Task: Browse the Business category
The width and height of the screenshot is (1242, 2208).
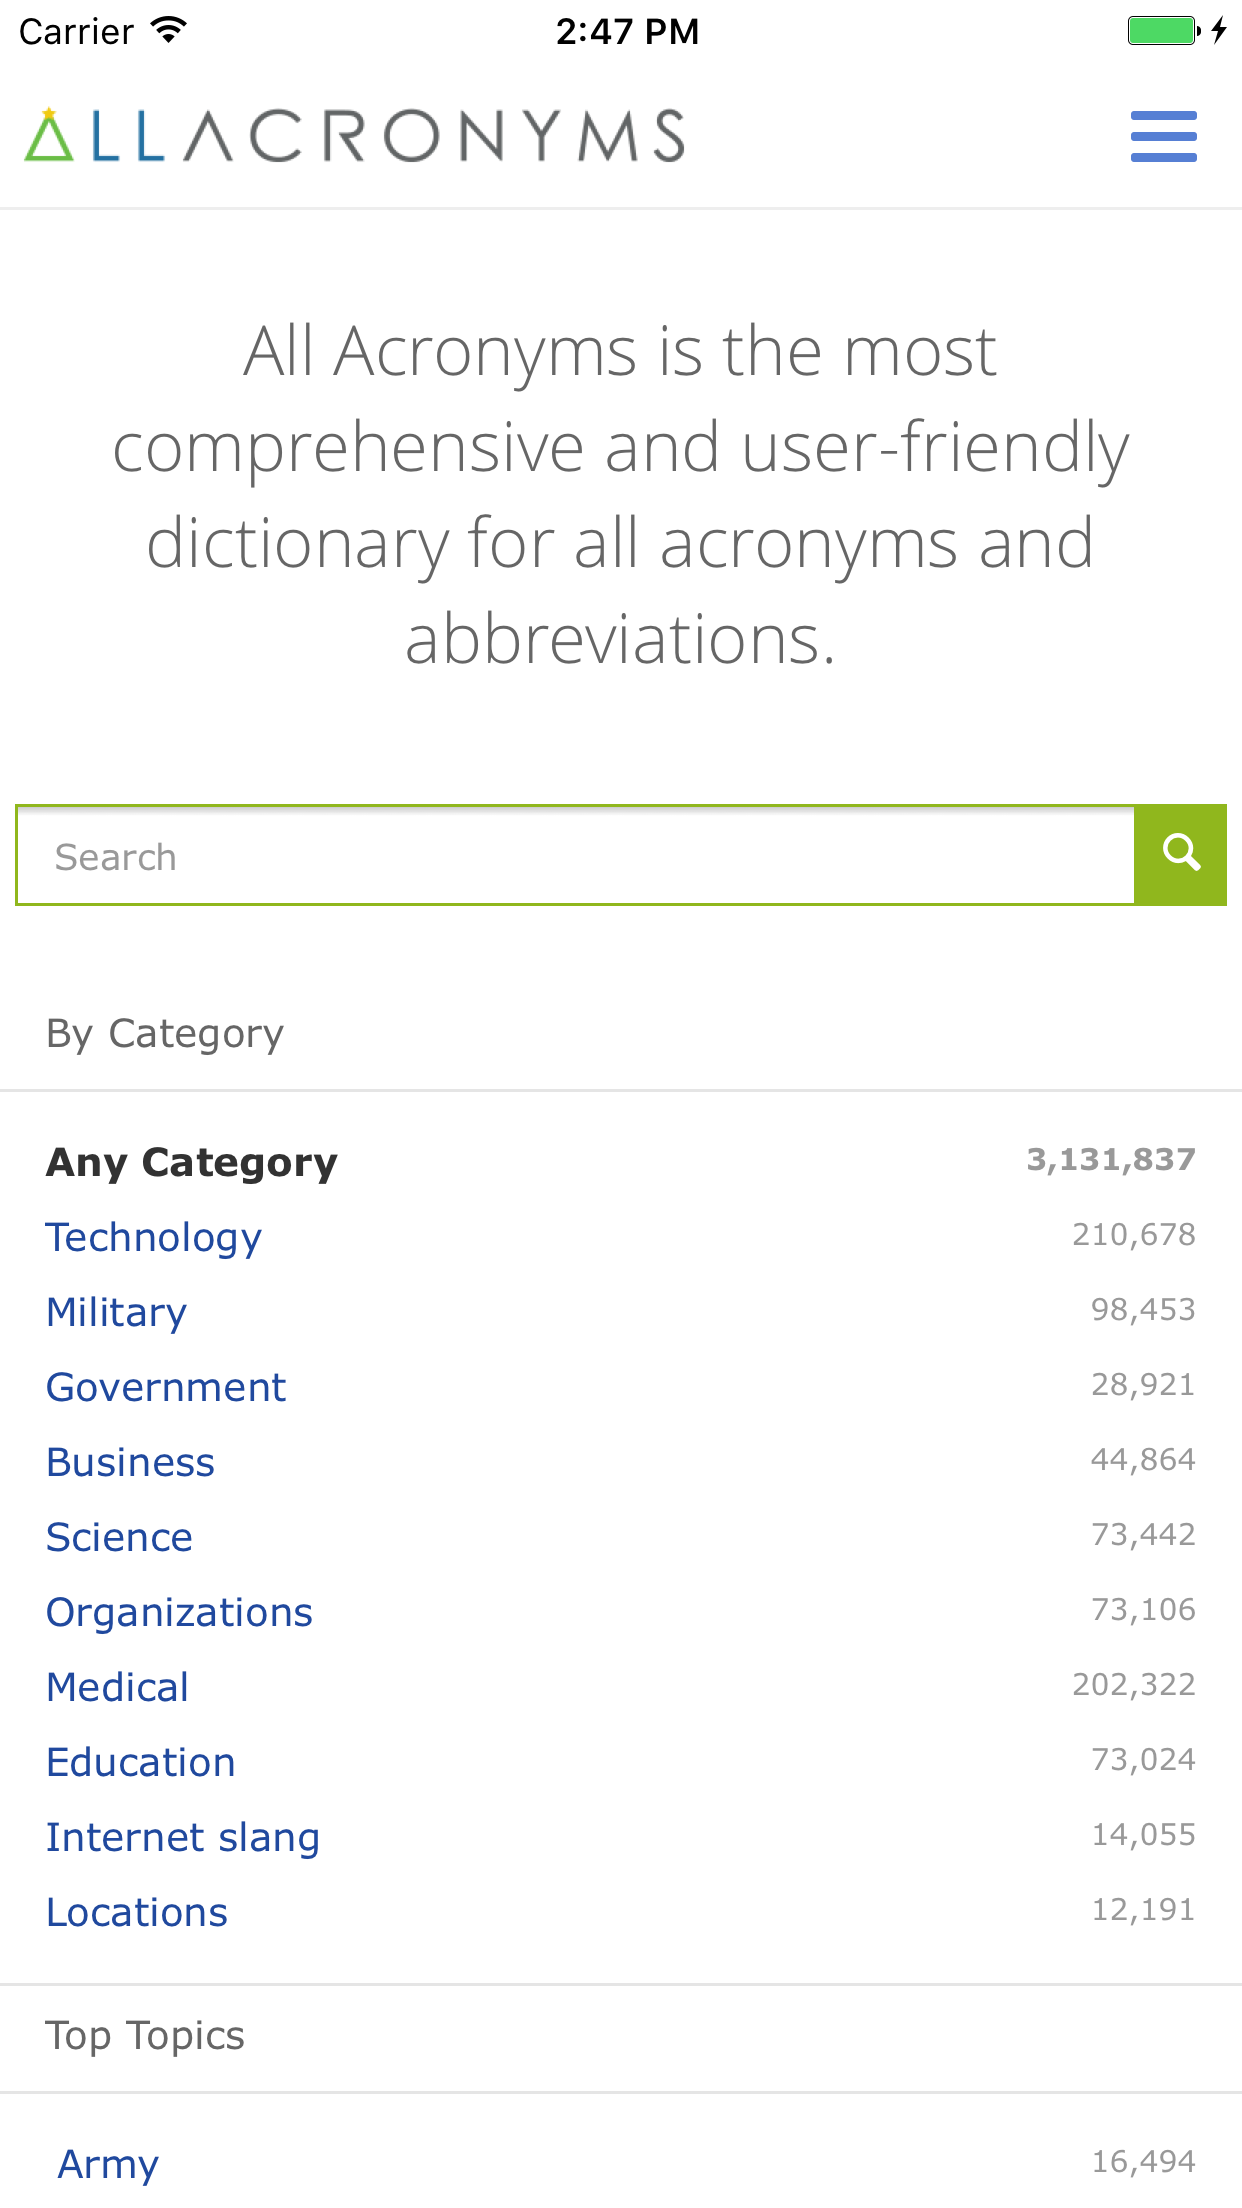Action: [131, 1462]
